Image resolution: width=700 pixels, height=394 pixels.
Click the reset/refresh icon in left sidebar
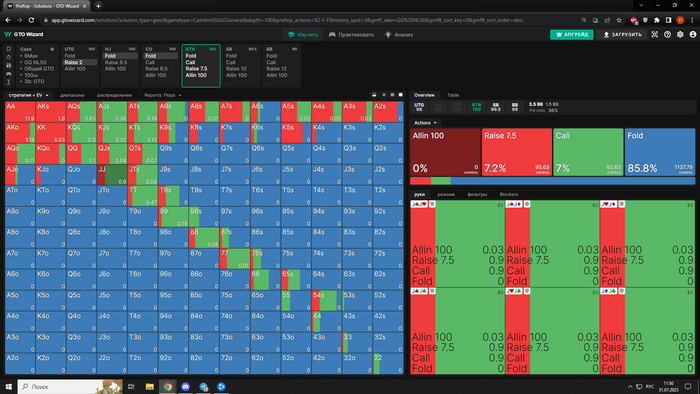(x=8, y=57)
